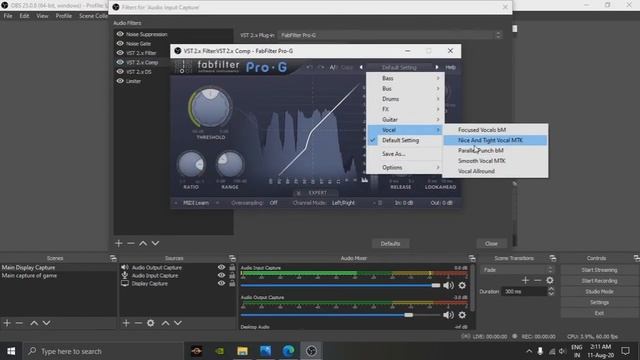Open Audio Output Capture mixer settings gear
Image resolution: width=640 pixels, height=360 pixels.
tap(462, 315)
